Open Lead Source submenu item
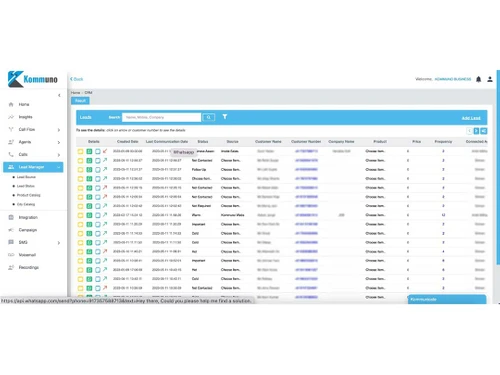 click(x=26, y=177)
